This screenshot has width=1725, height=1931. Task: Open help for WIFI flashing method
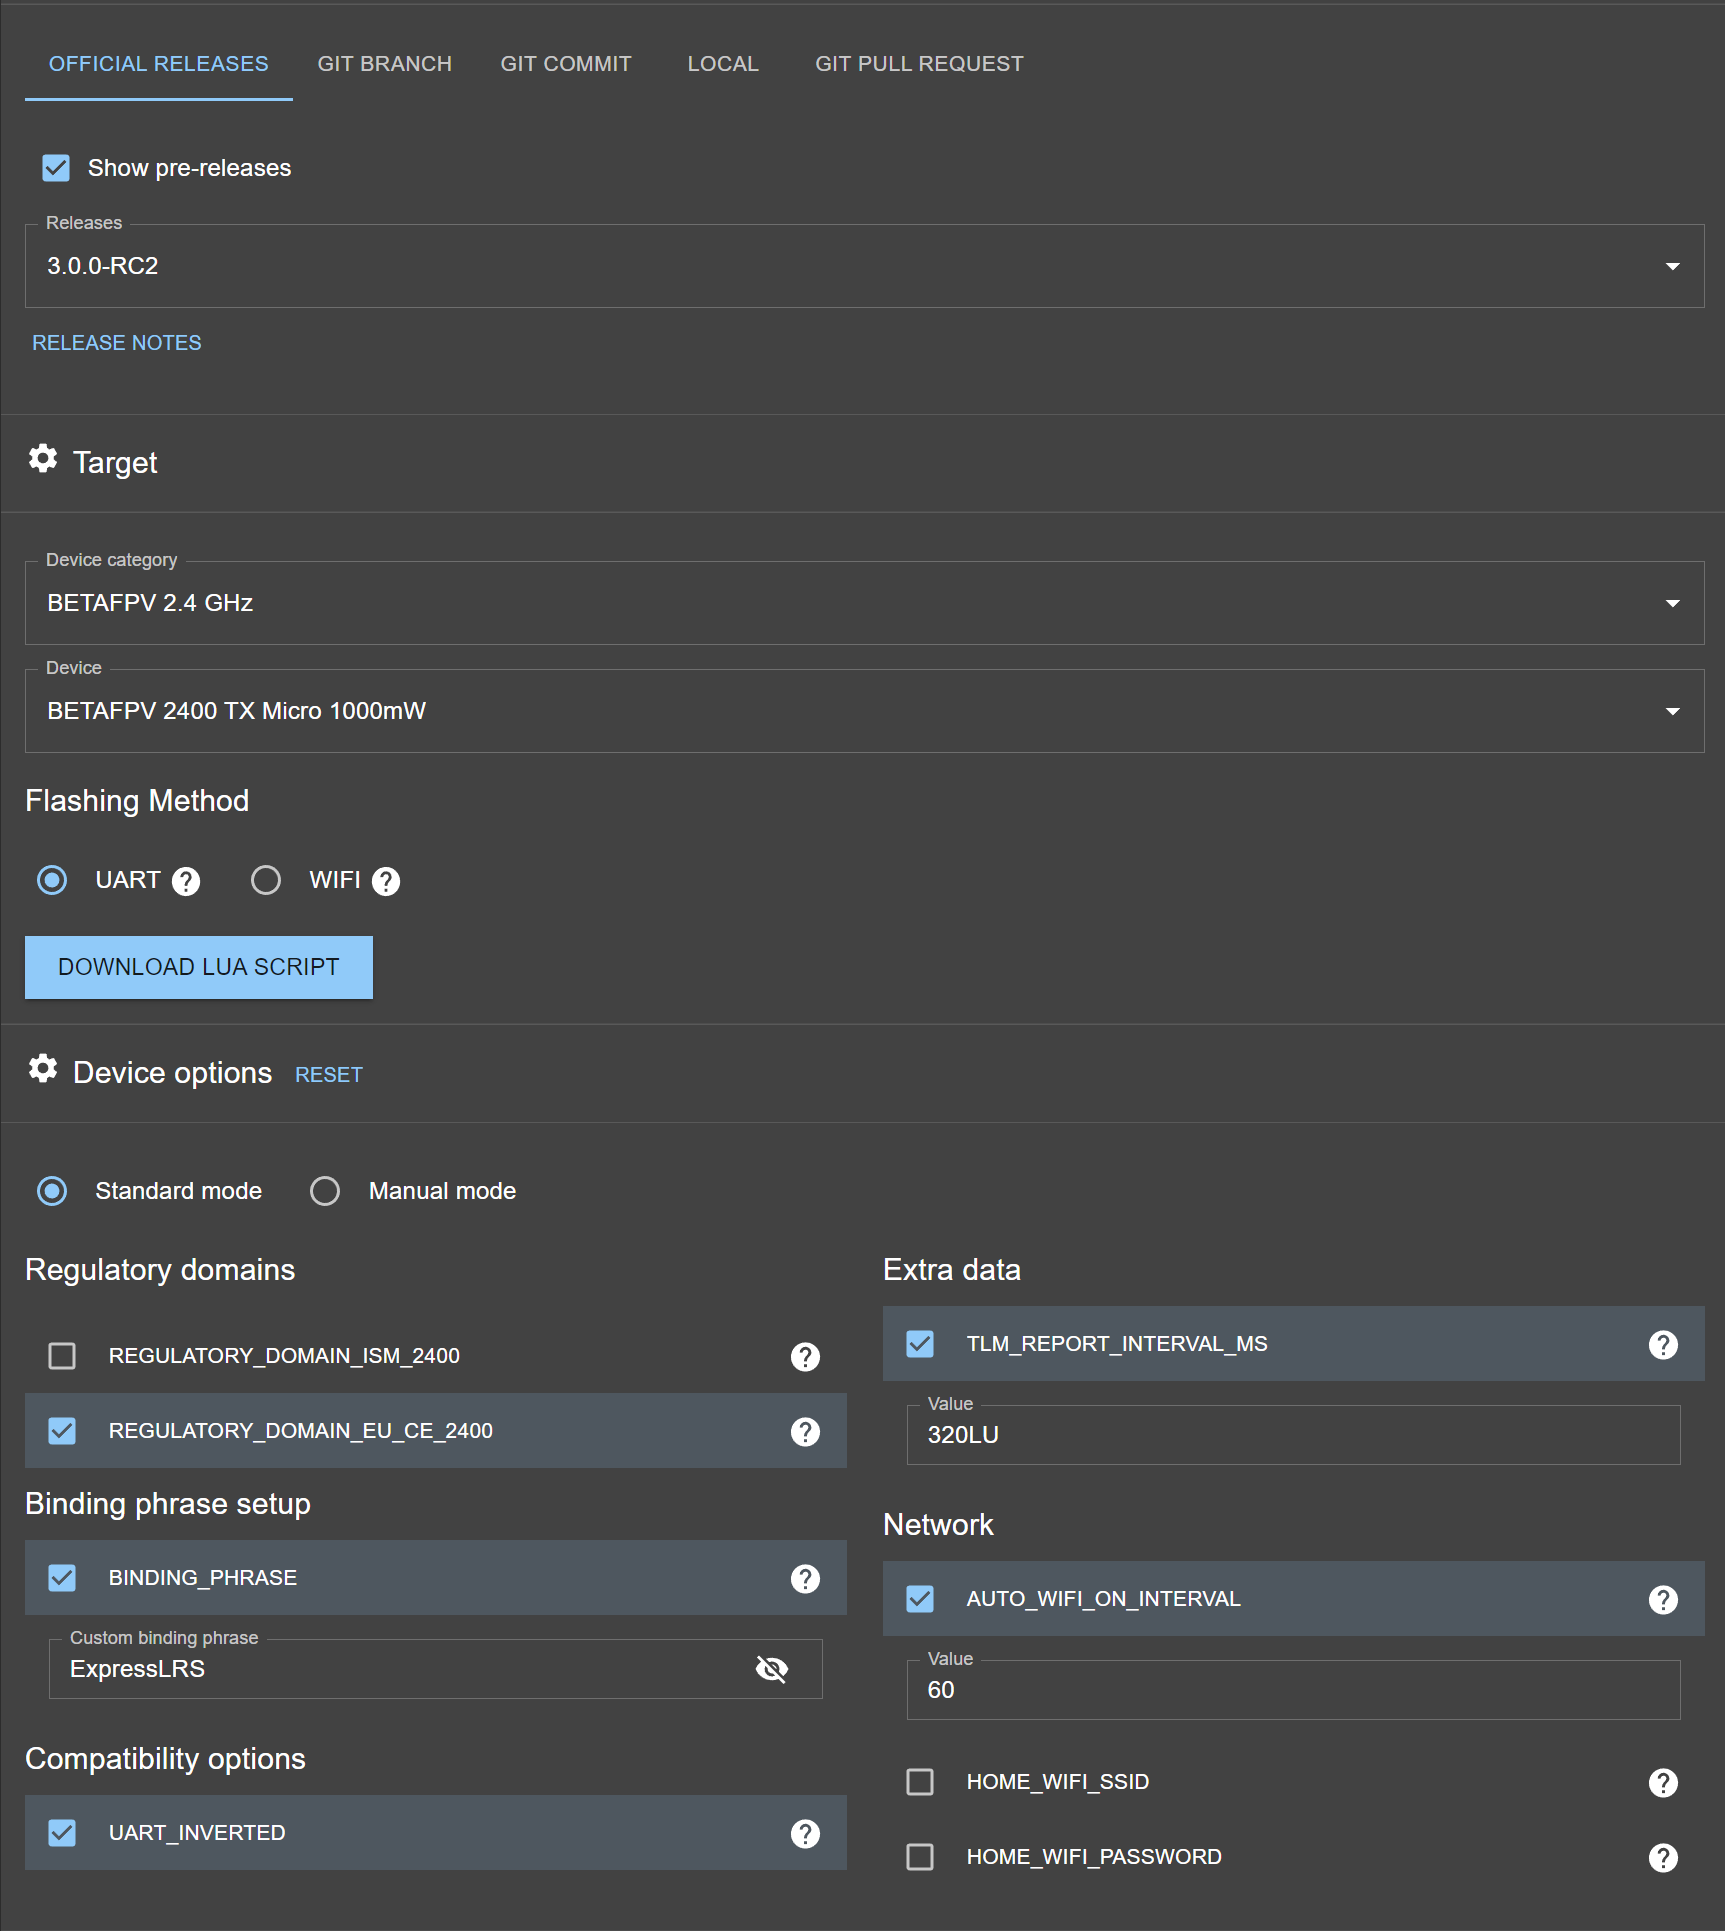[387, 881]
